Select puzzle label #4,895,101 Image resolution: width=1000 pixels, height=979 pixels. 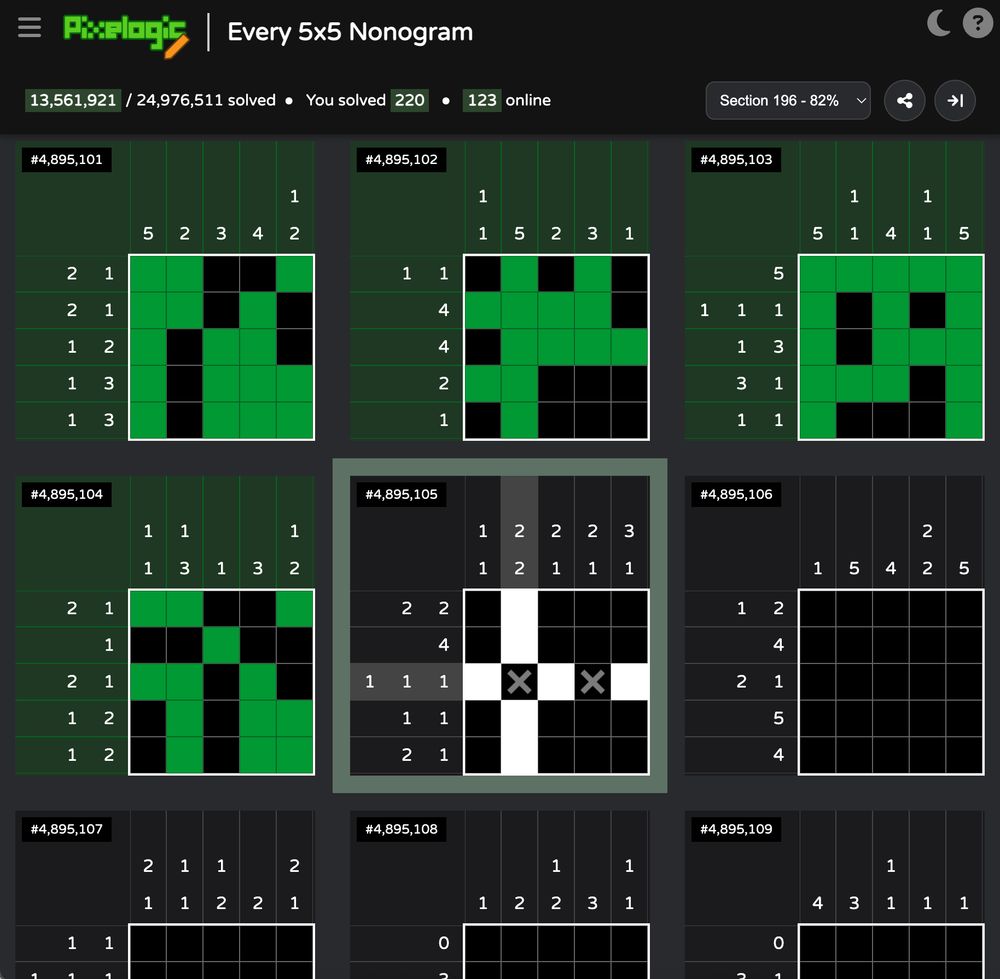pos(66,159)
